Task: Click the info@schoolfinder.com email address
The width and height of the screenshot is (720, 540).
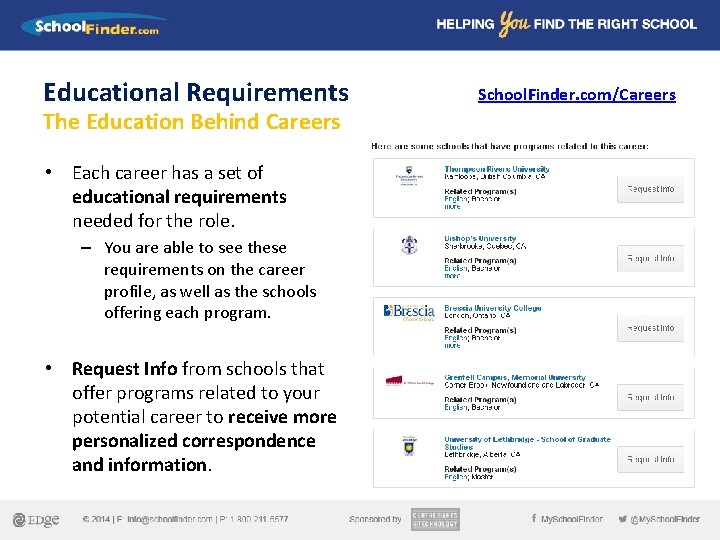Action: tap(169, 519)
